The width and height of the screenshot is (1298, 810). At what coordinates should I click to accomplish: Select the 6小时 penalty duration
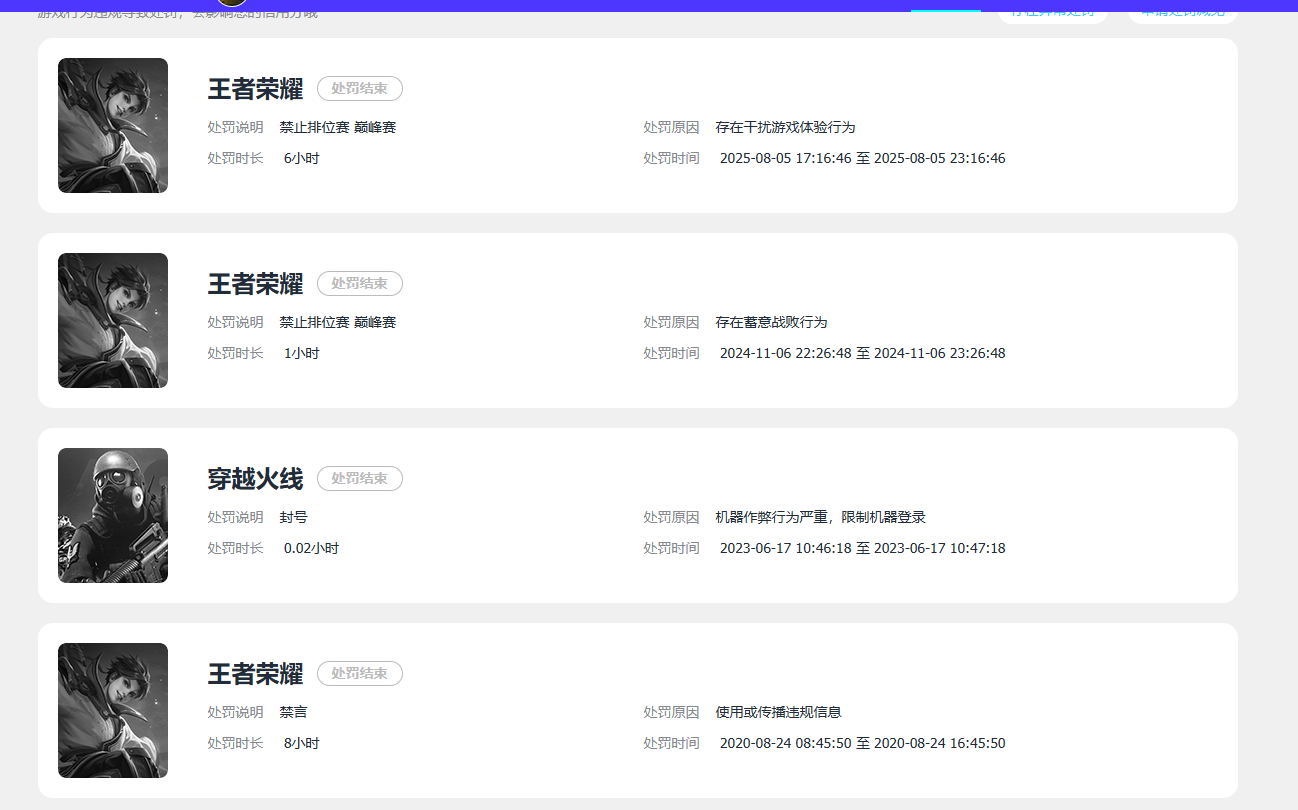pyautogui.click(x=302, y=158)
